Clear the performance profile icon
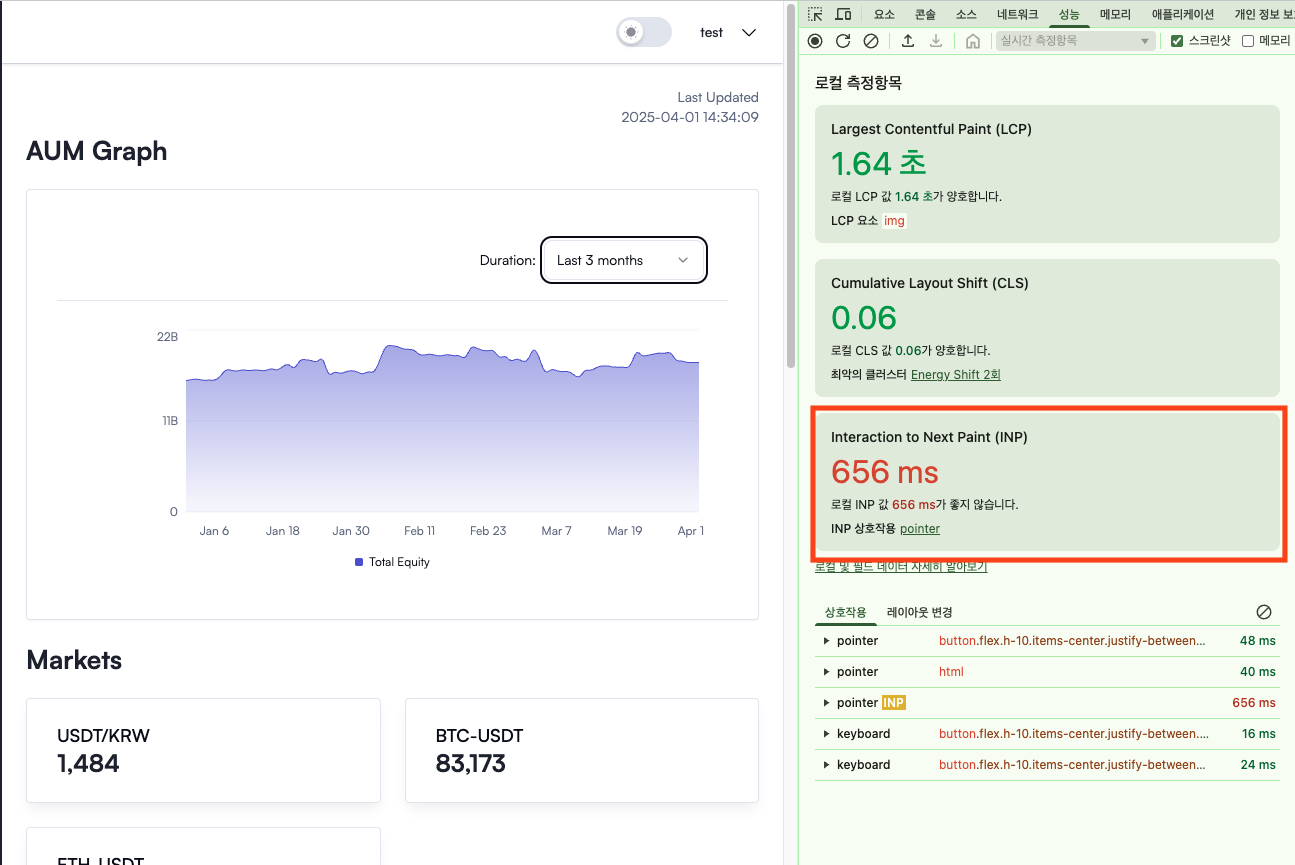Screen dimensions: 1295x865 [x=871, y=41]
